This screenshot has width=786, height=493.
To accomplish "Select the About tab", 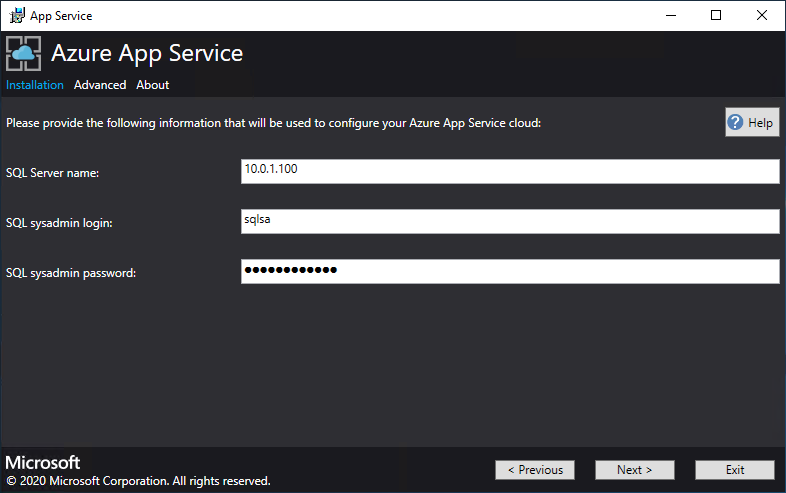I will tap(153, 85).
